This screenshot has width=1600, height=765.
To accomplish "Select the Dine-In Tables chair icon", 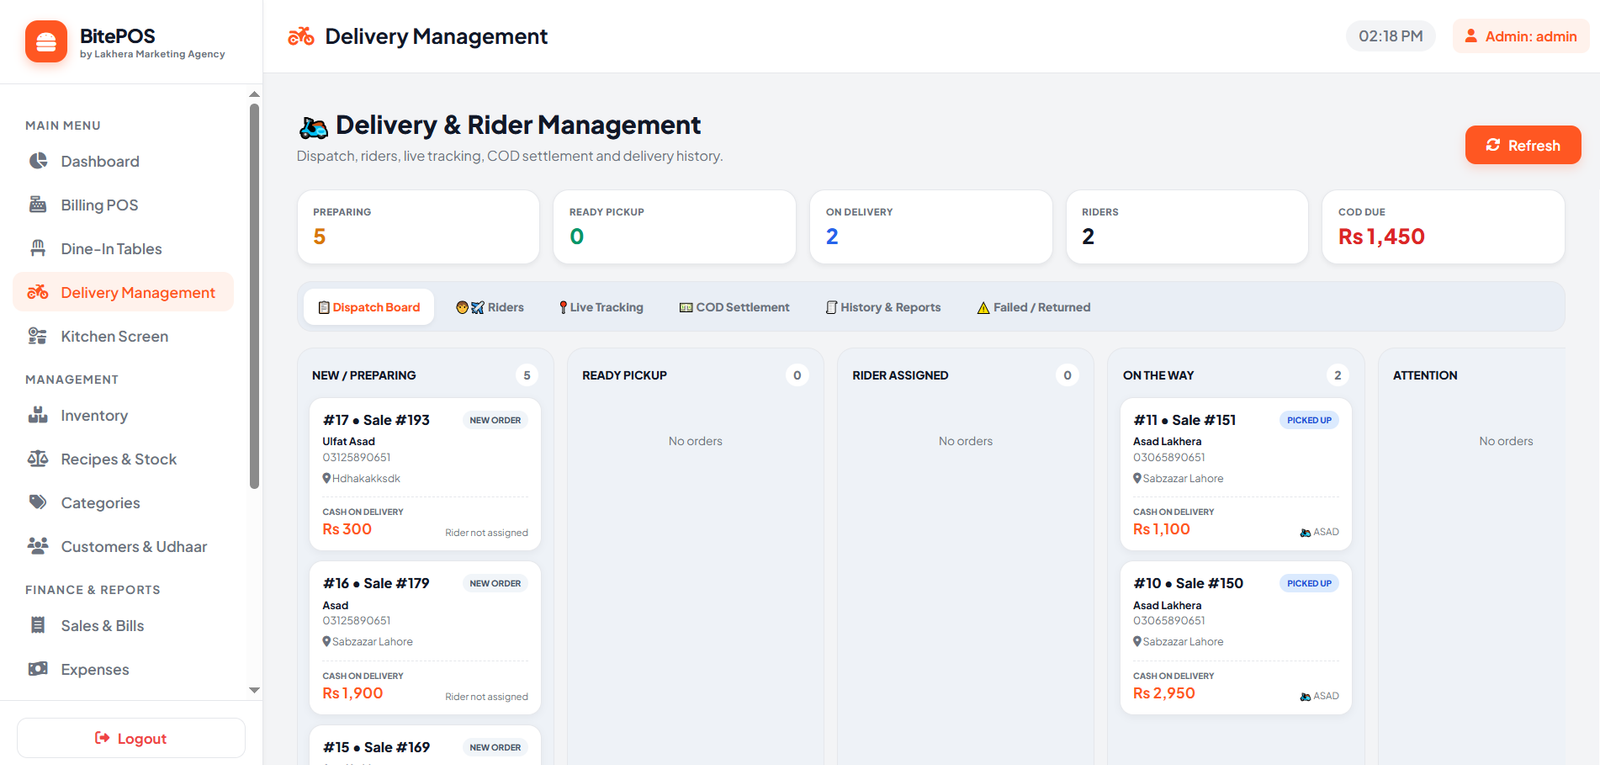I will [x=38, y=248].
